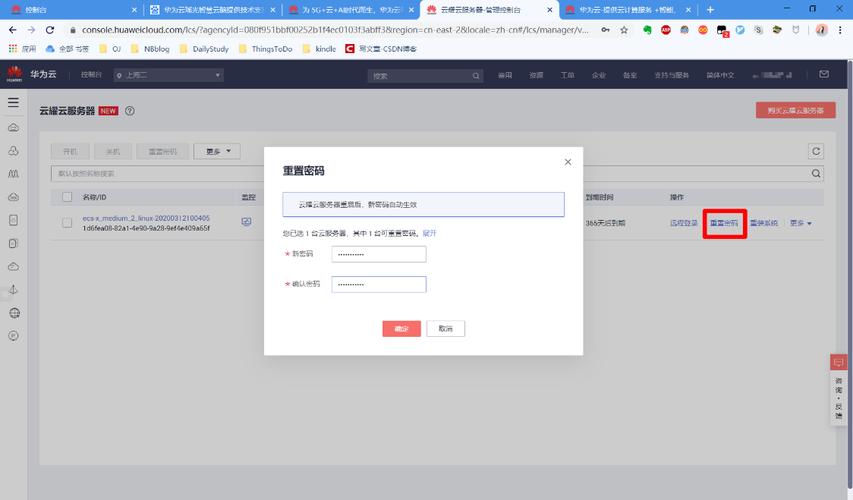
Task: Open a new browser tab with the plus button
Action: pos(710,10)
